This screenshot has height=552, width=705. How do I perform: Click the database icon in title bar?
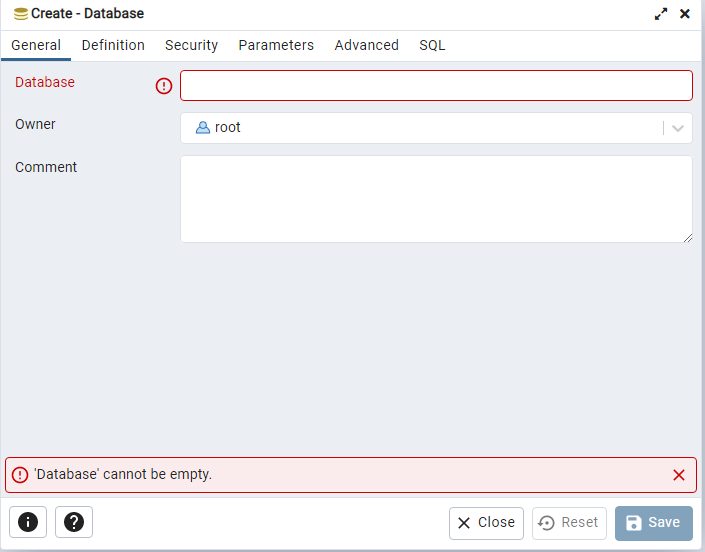(20, 14)
